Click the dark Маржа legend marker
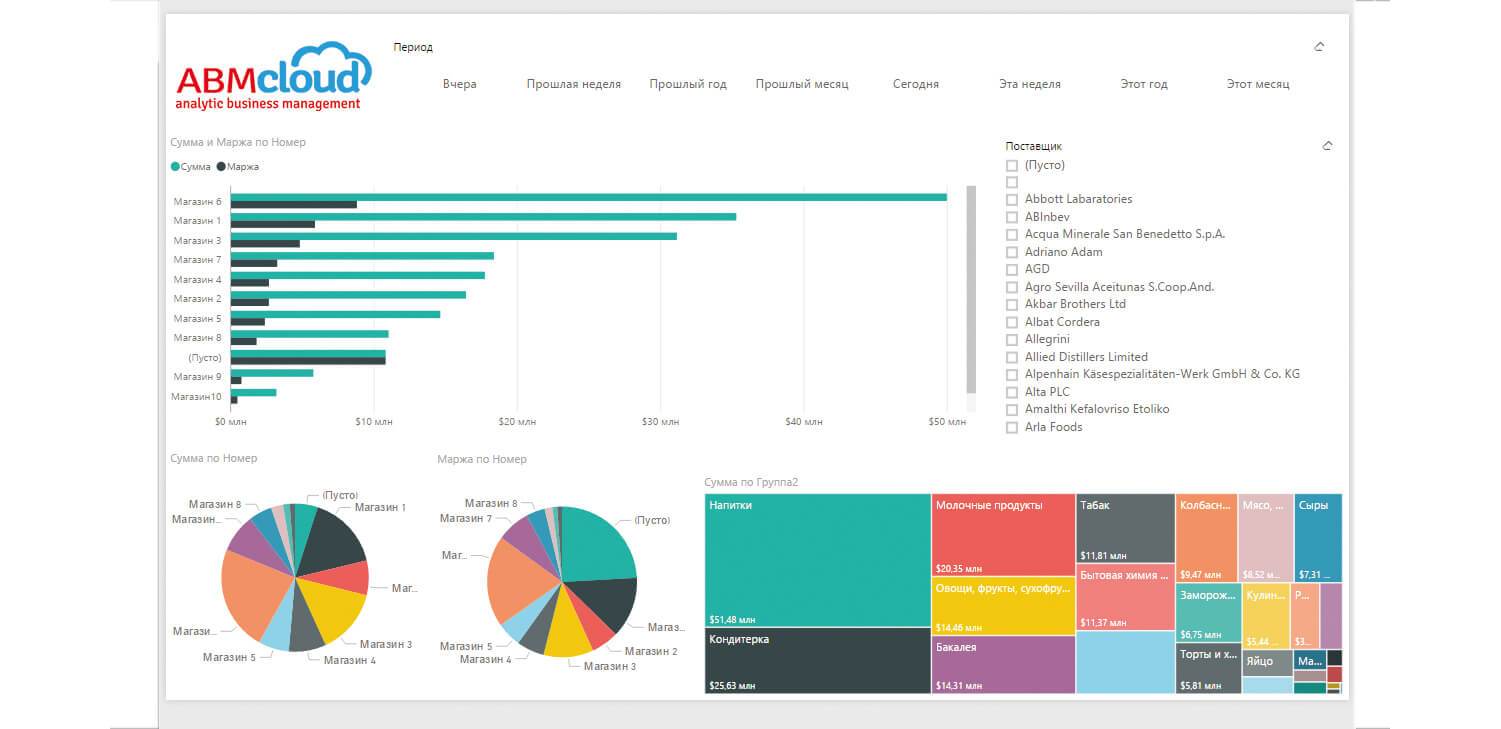Image resolution: width=1501 pixels, height=729 pixels. pyautogui.click(x=221, y=167)
